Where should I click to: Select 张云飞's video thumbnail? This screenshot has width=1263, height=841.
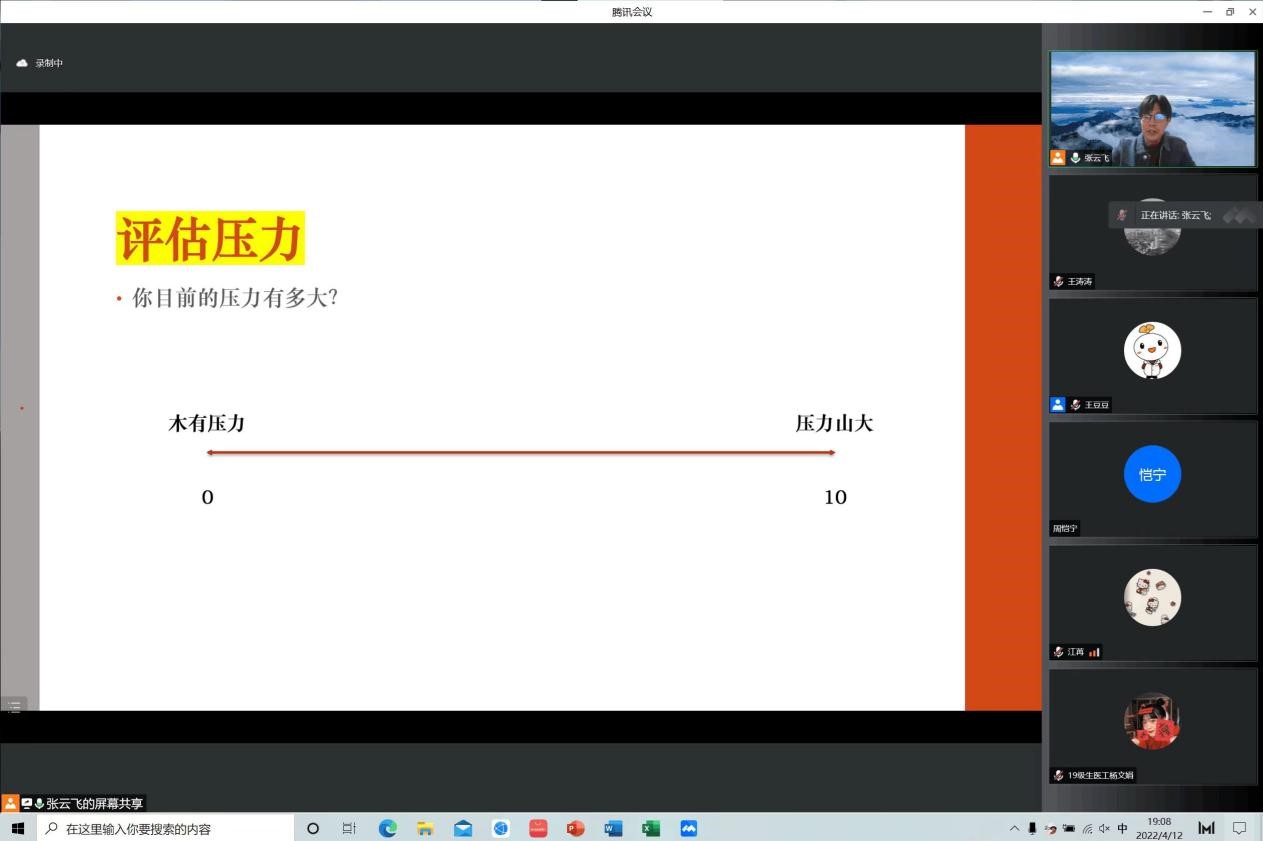click(1152, 108)
